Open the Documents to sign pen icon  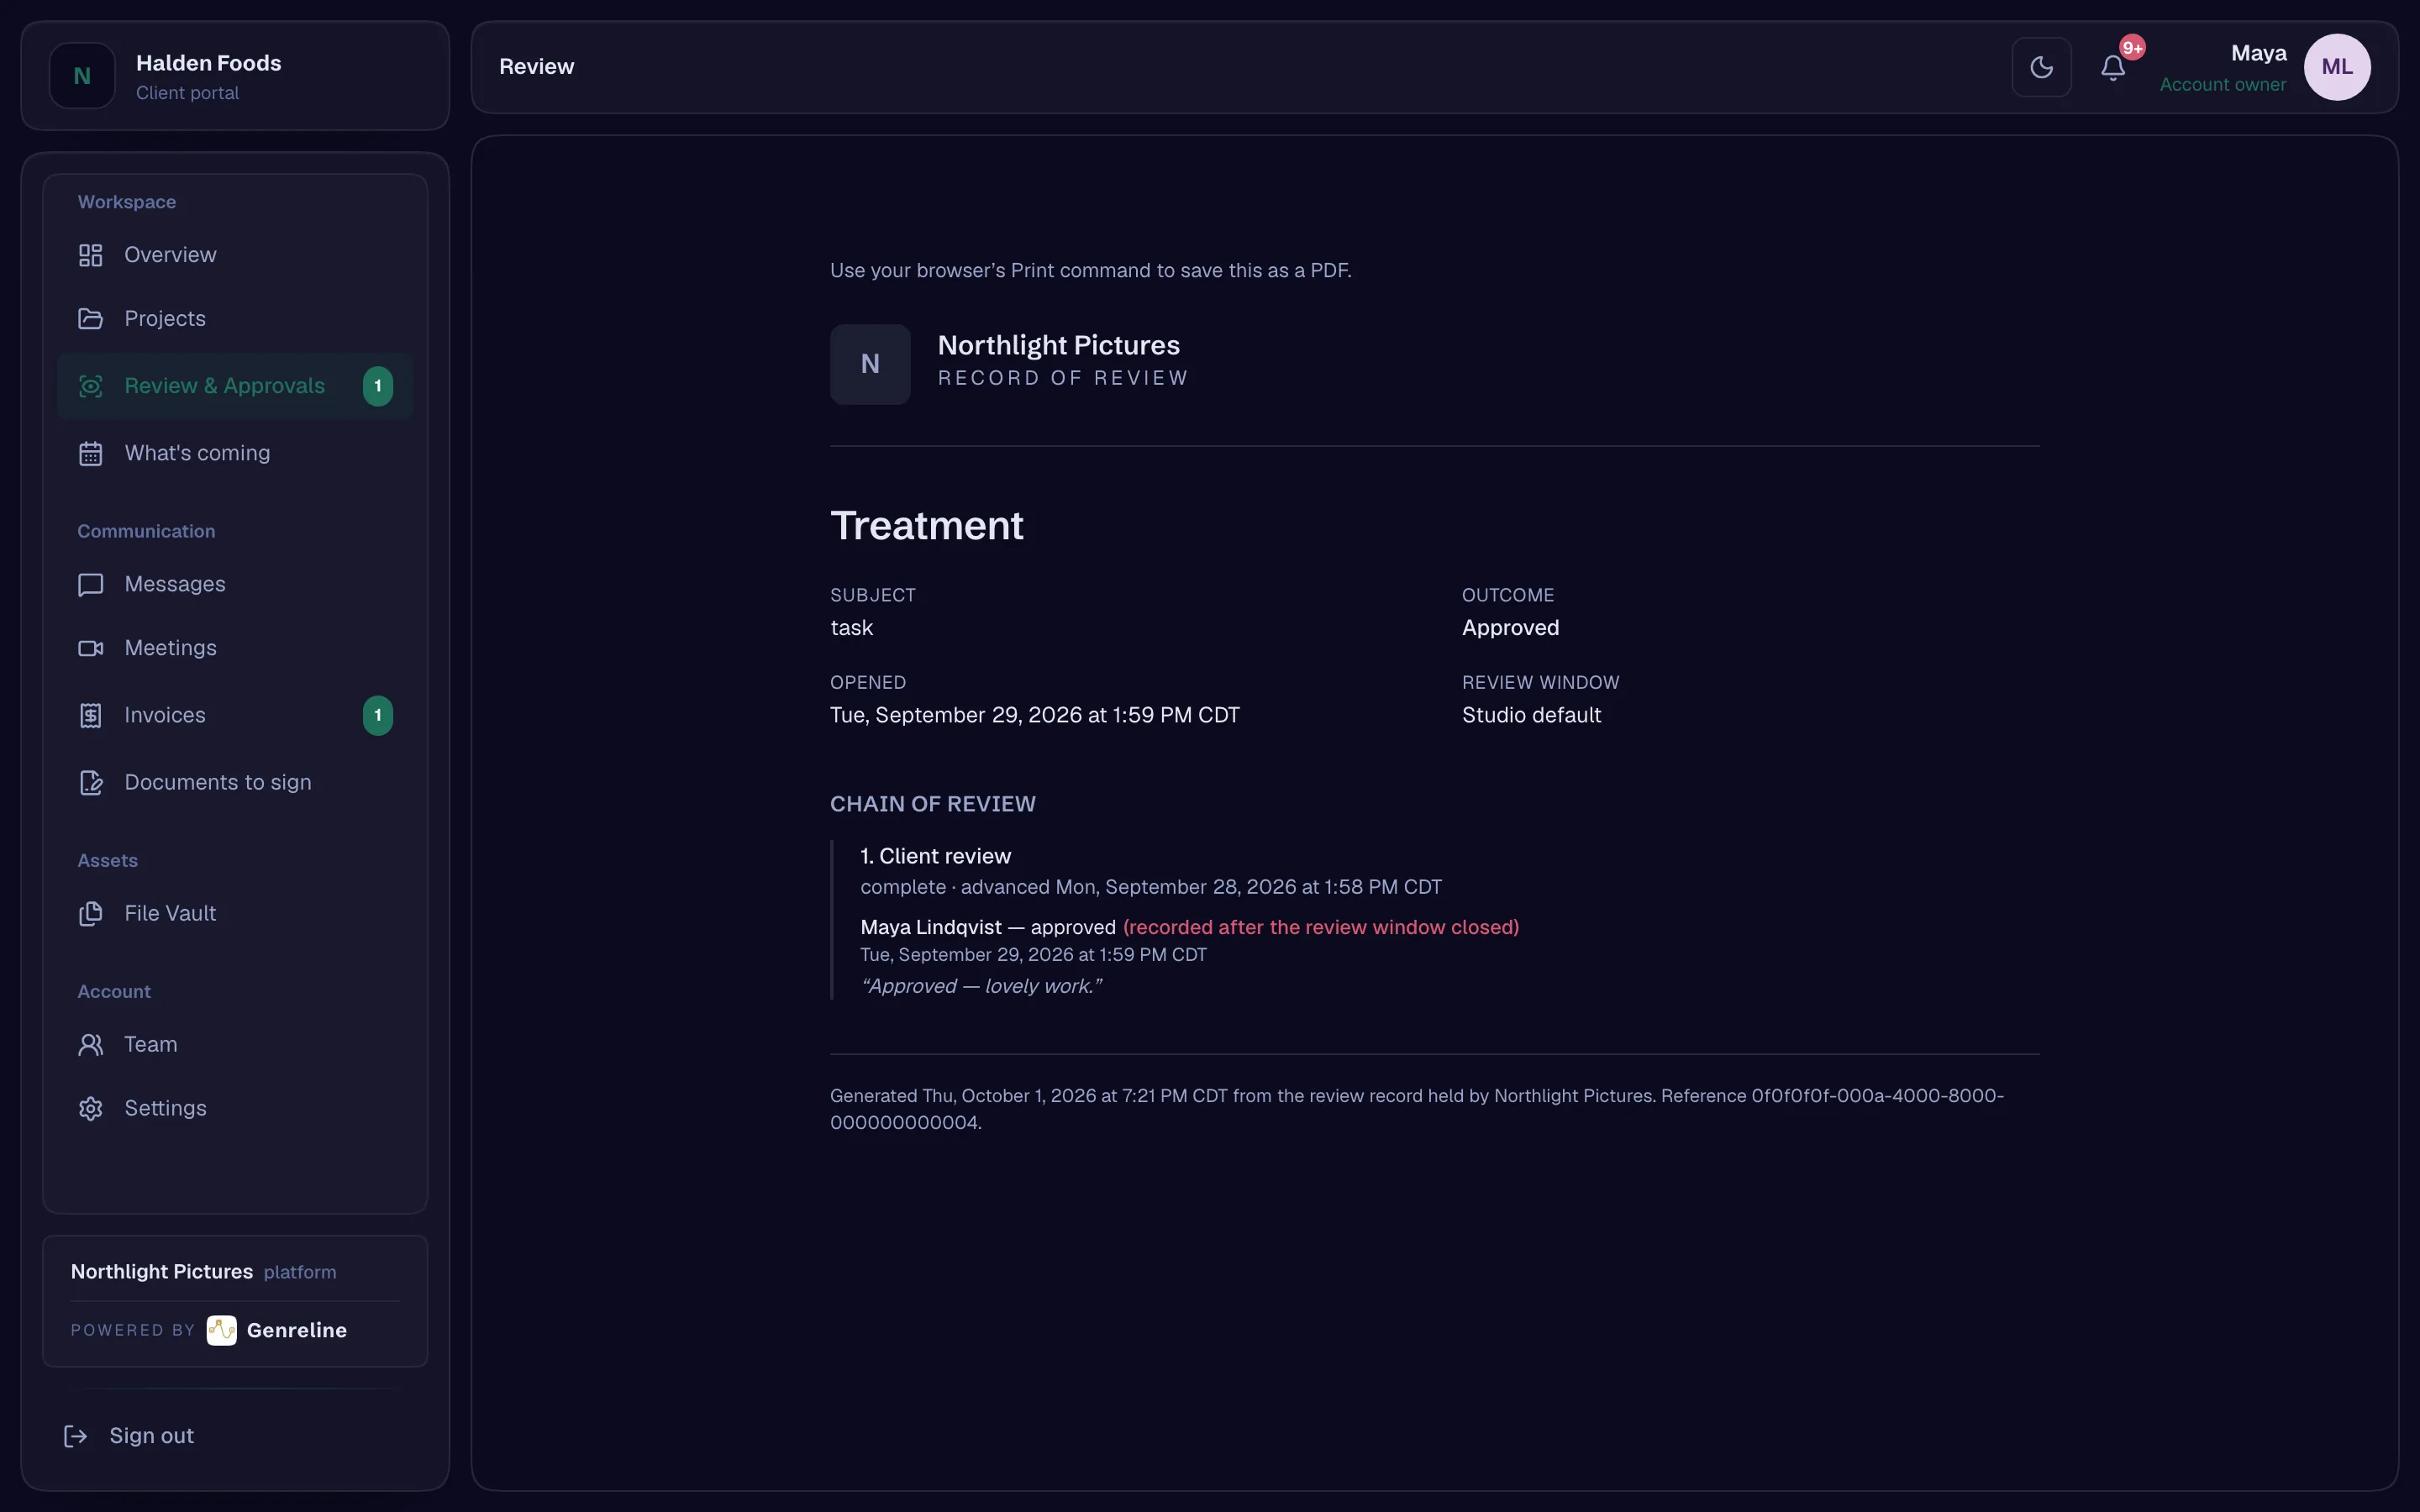tap(91, 782)
